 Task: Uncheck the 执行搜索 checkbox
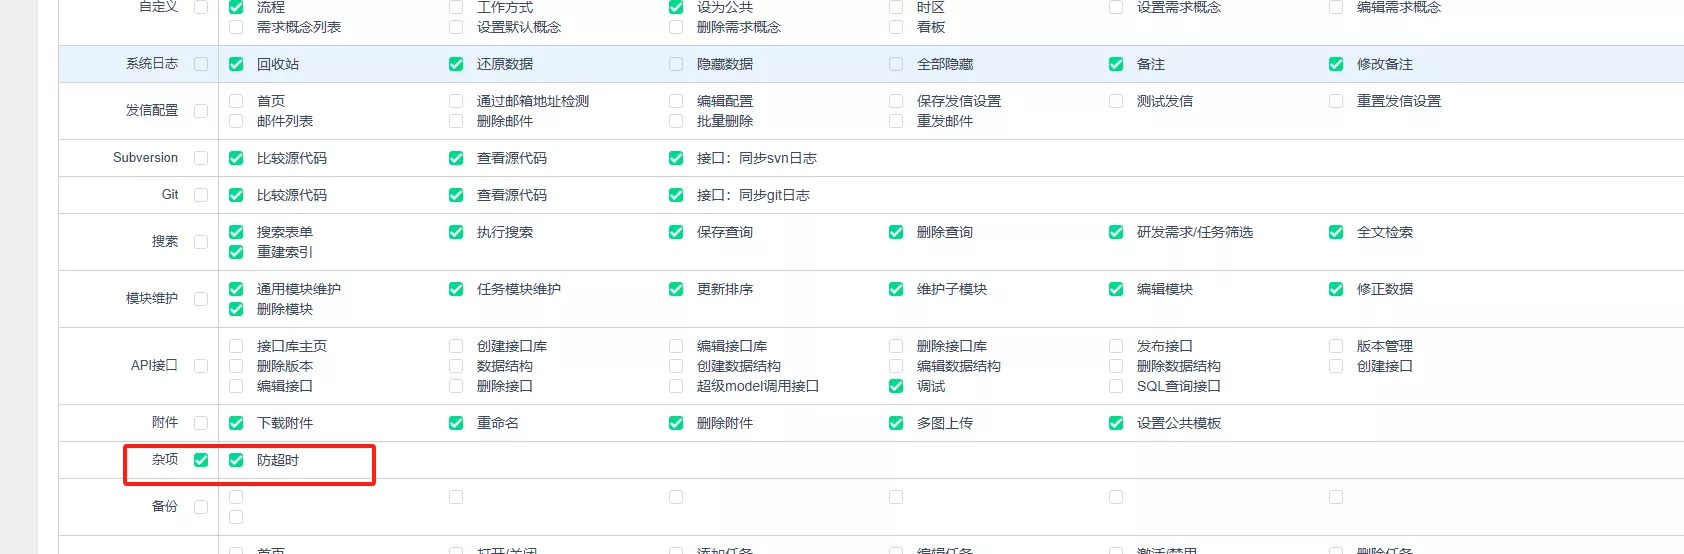click(456, 232)
